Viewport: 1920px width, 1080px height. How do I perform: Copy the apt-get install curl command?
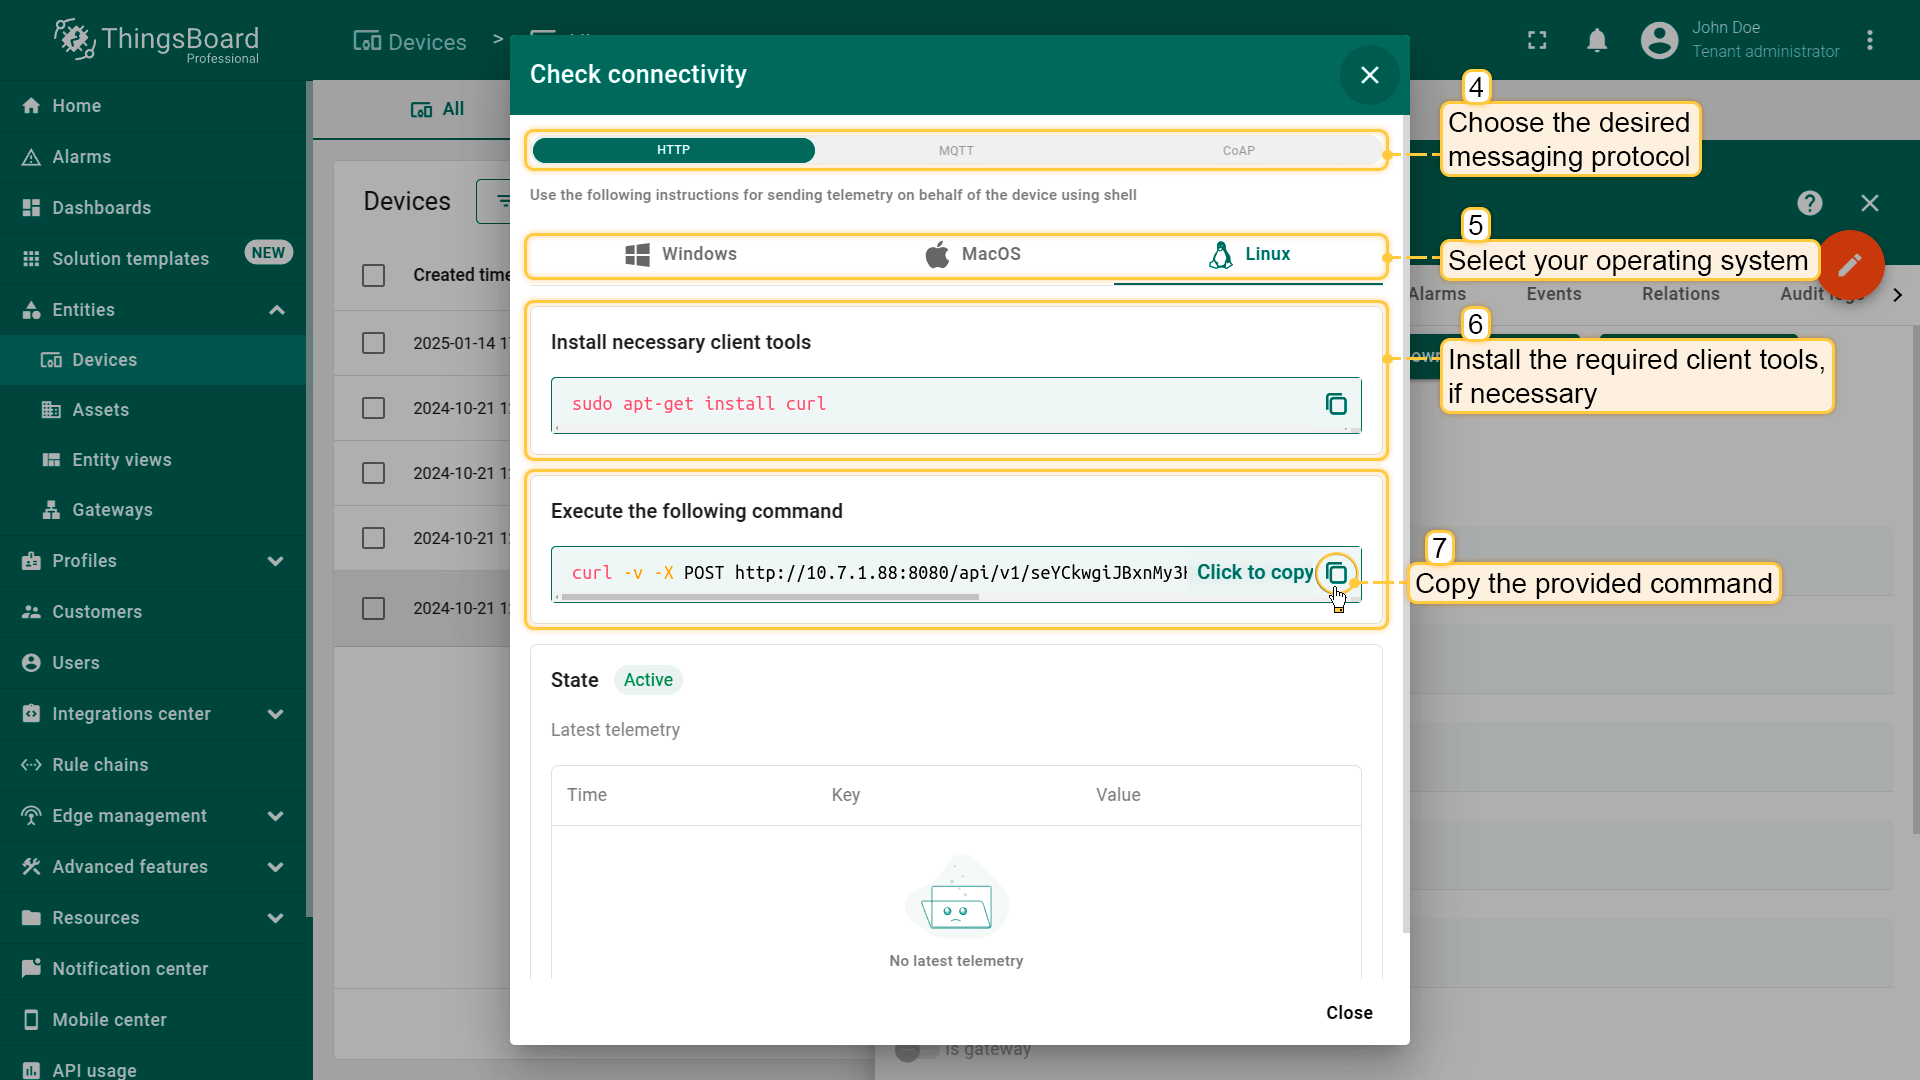tap(1336, 404)
